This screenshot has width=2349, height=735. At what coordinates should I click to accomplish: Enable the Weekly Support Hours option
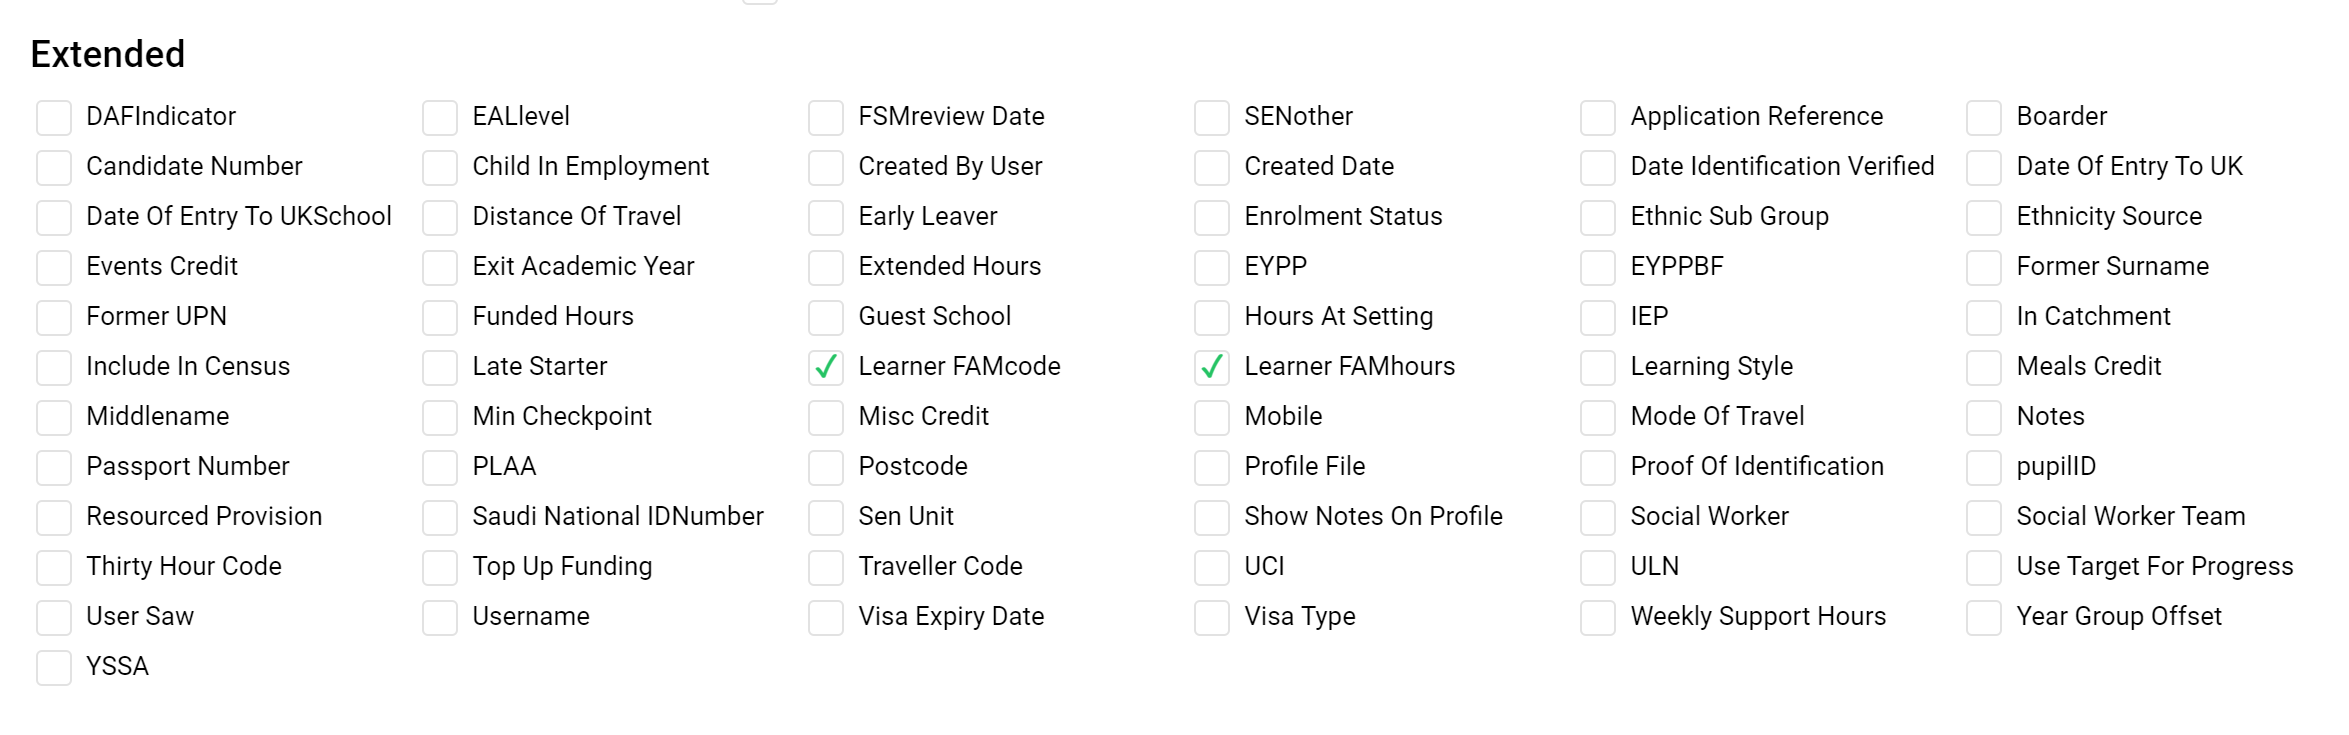tap(1598, 618)
